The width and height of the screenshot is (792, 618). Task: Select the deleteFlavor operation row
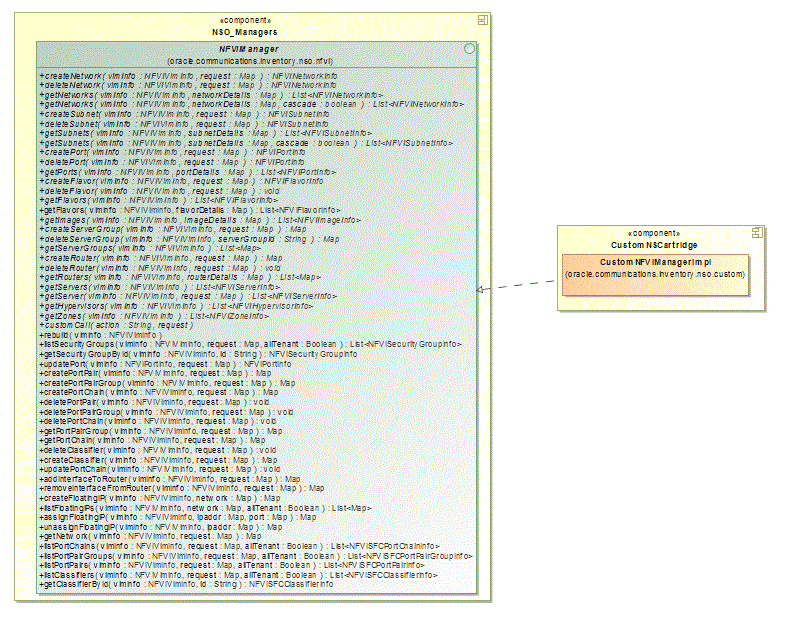pos(159,191)
